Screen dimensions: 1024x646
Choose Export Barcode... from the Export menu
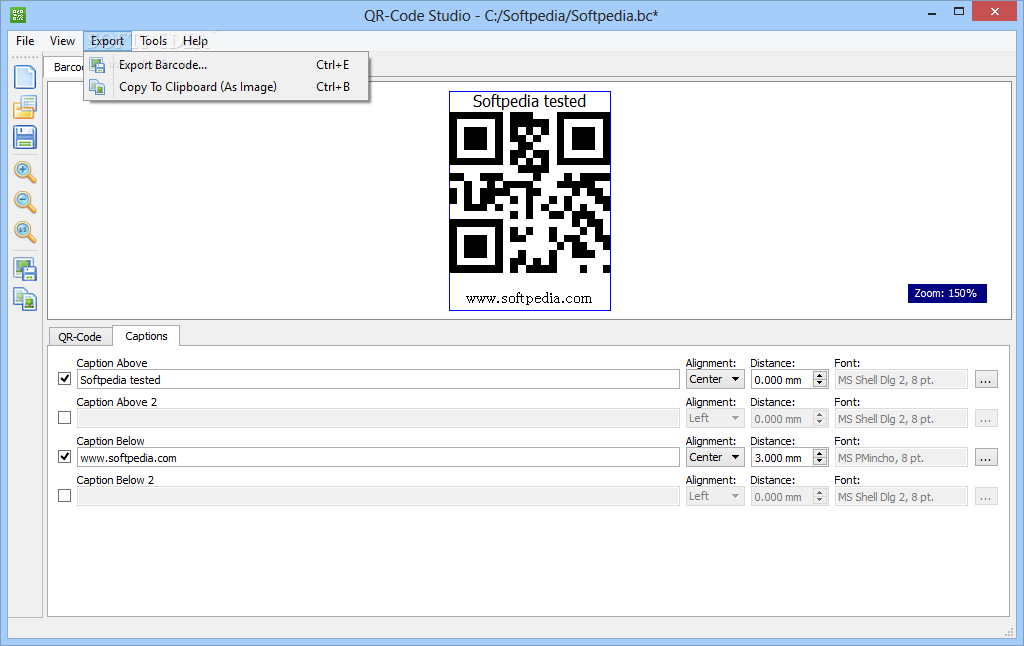click(x=226, y=65)
